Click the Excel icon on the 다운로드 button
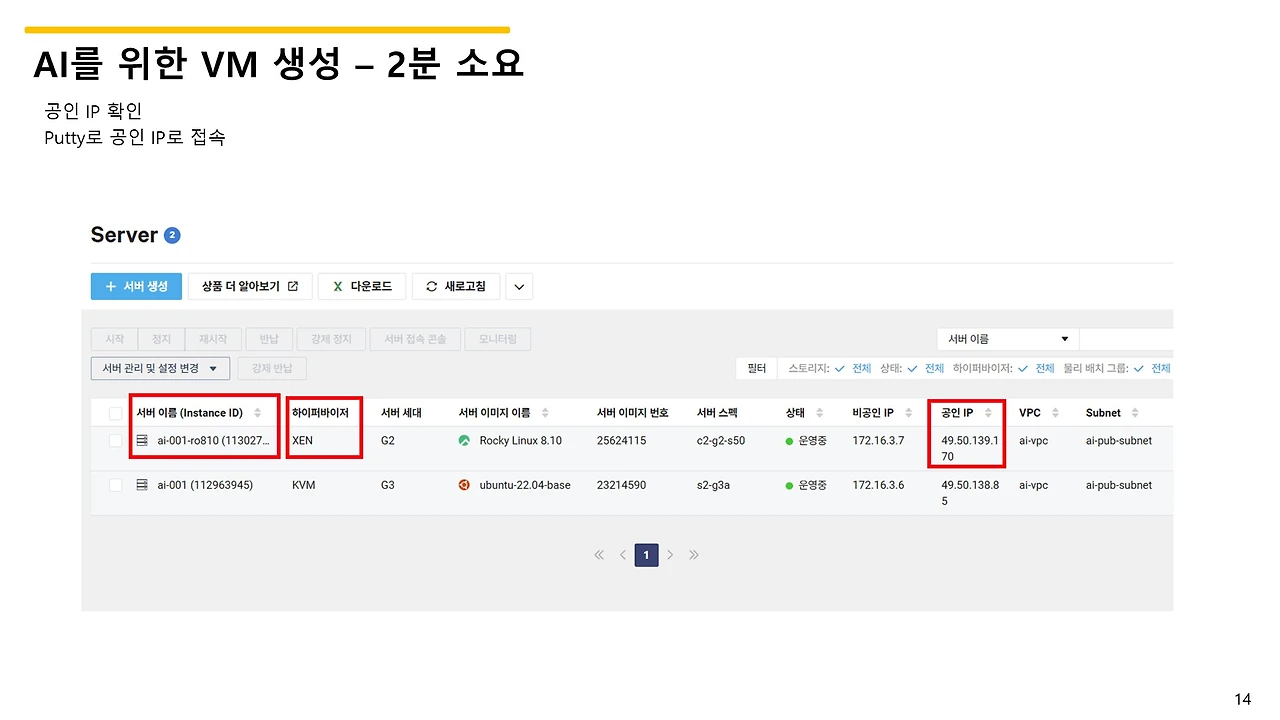 pos(336,286)
